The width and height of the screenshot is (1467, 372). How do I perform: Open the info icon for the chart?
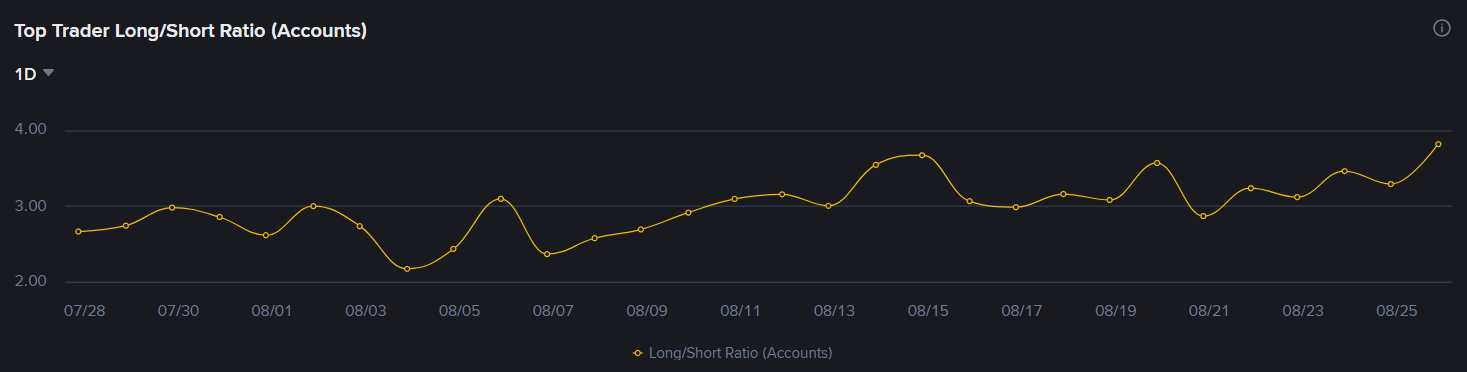1441,28
